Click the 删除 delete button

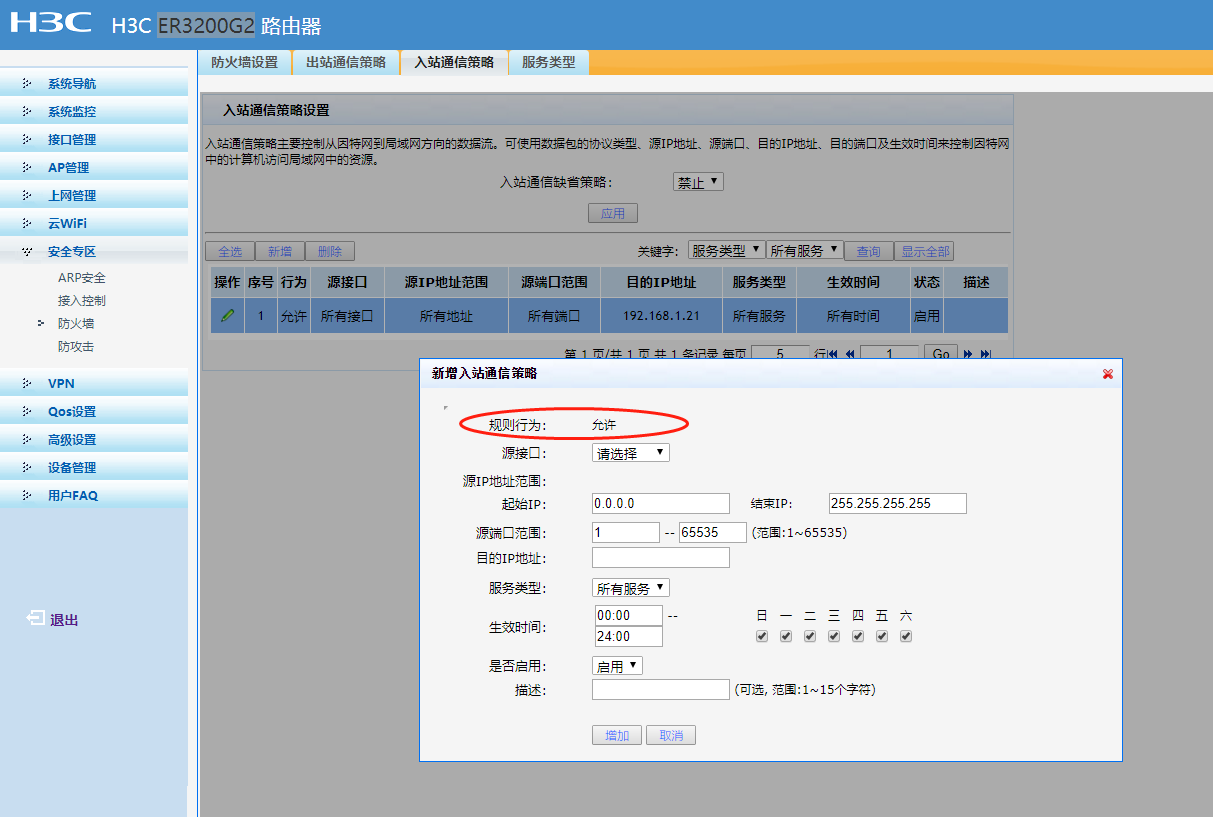click(330, 251)
